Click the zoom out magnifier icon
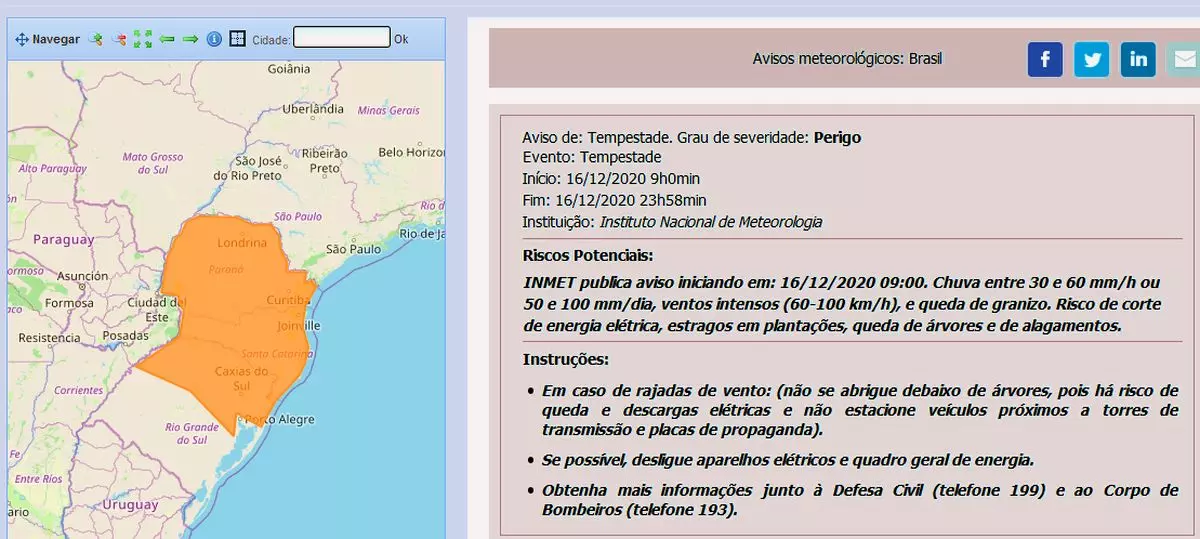The image size is (1200, 539). pyautogui.click(x=120, y=39)
